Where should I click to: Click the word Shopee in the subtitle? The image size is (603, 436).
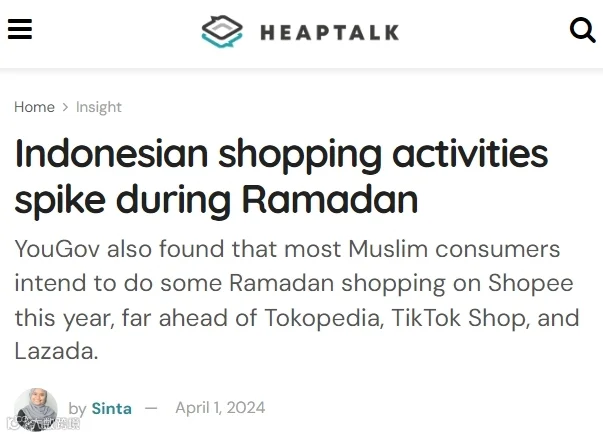[531, 284]
